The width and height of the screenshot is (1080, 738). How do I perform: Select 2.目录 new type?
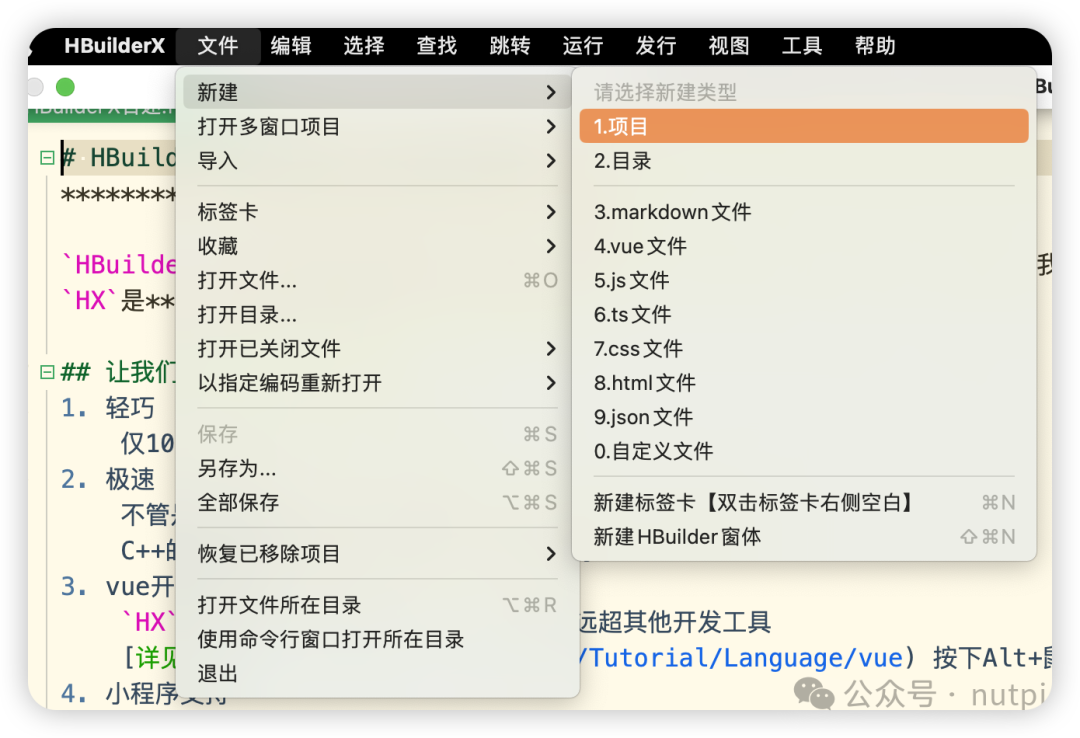click(804, 161)
